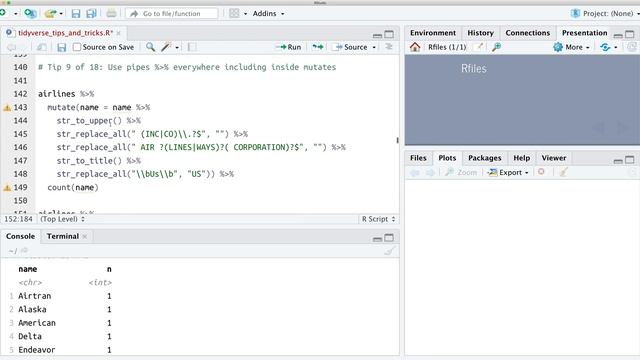Click the Tip 9 of 18 comment line
The width and height of the screenshot is (640, 360).
(187, 67)
